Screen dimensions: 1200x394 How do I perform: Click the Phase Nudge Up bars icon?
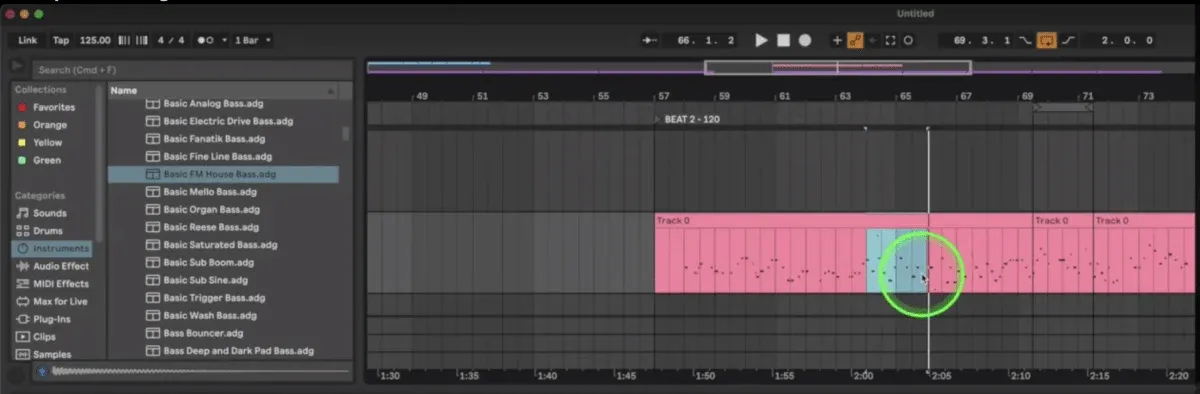tap(141, 40)
